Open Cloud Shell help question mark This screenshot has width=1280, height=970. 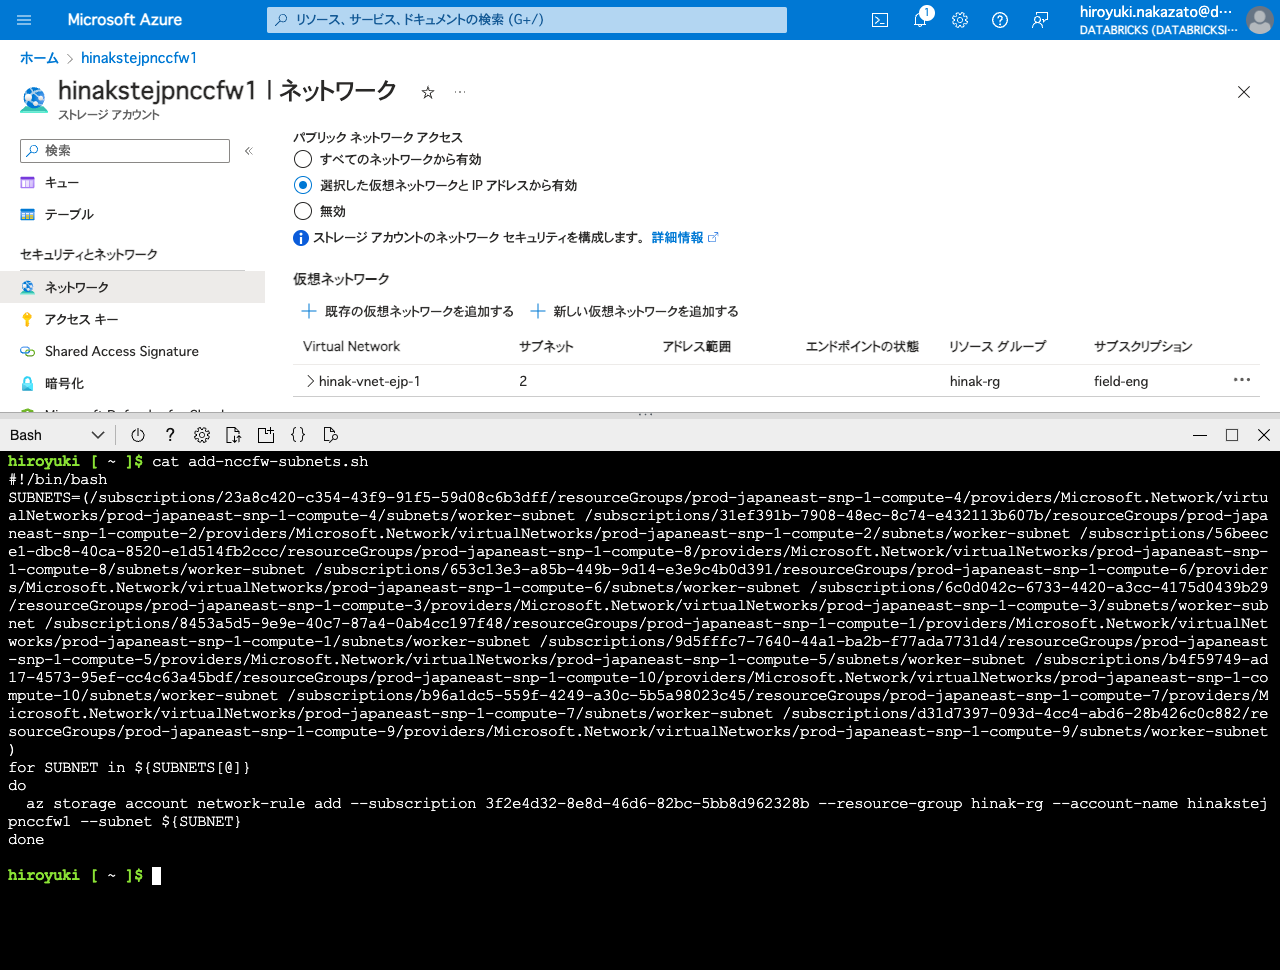point(170,435)
